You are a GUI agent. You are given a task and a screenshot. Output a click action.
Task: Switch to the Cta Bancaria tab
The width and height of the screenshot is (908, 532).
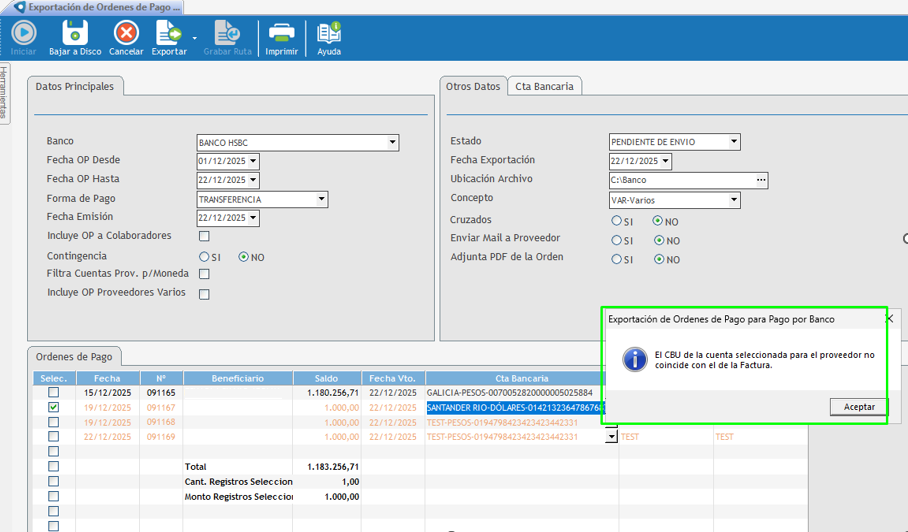click(x=544, y=87)
